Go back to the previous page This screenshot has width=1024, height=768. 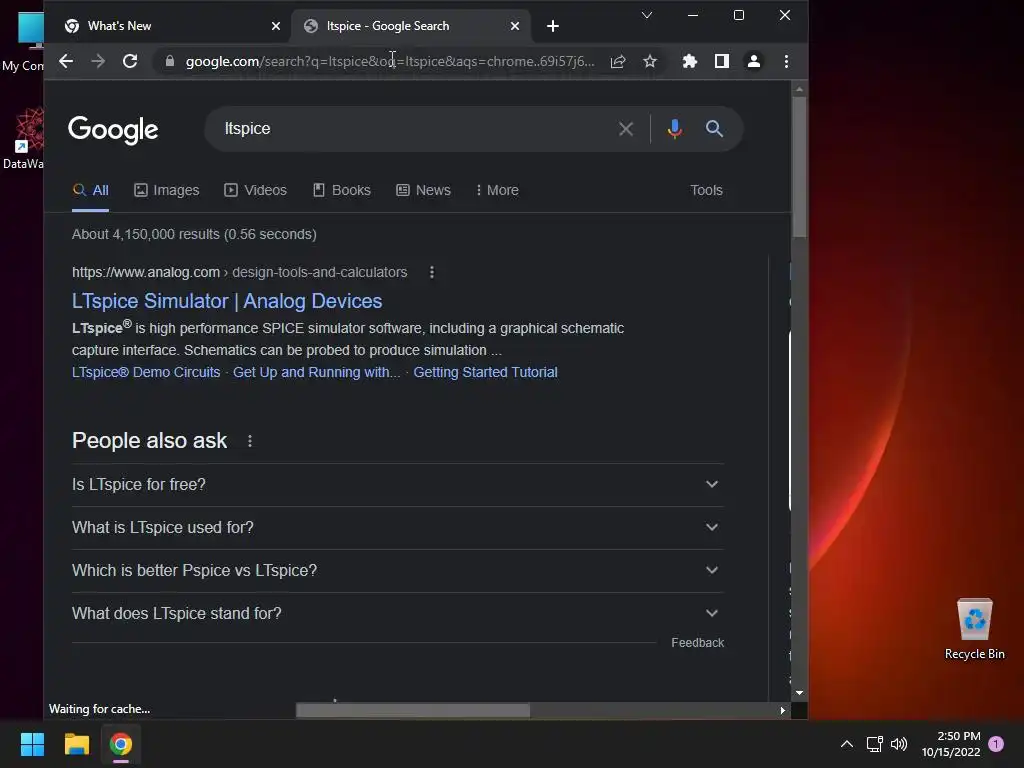pyautogui.click(x=66, y=61)
